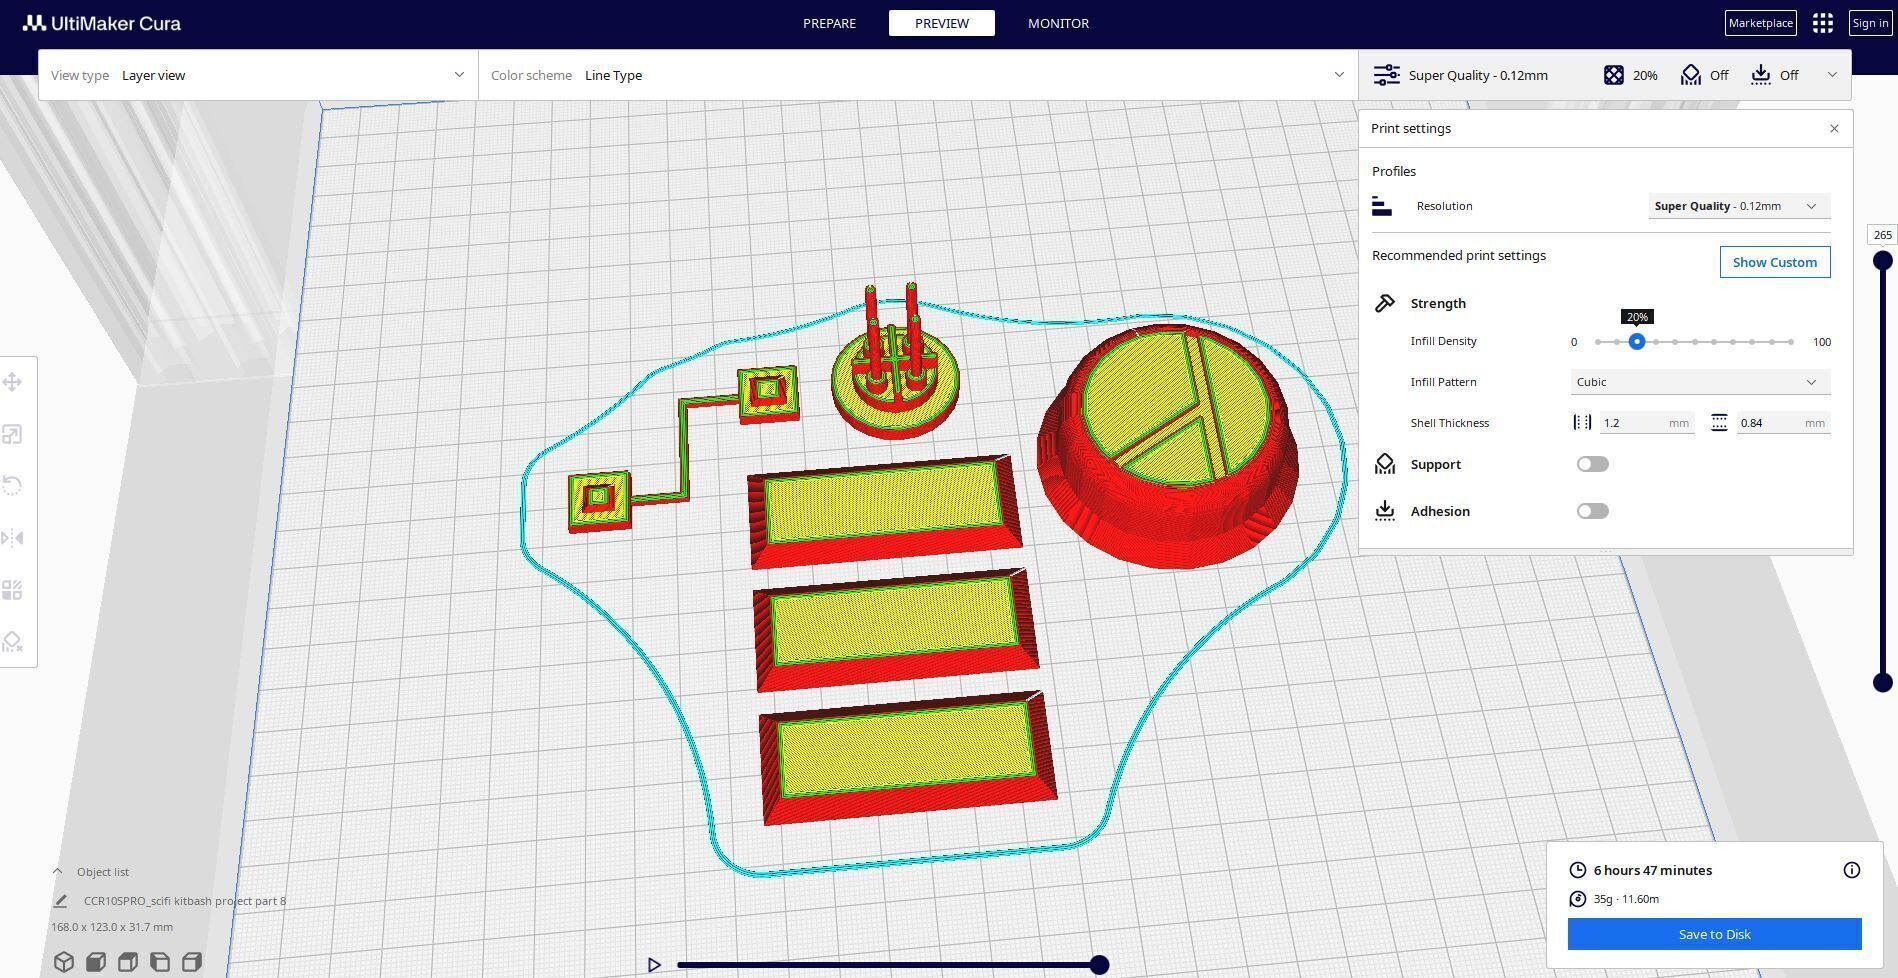Switch to the MONITOR stage
The image size is (1898, 978).
[x=1058, y=23]
